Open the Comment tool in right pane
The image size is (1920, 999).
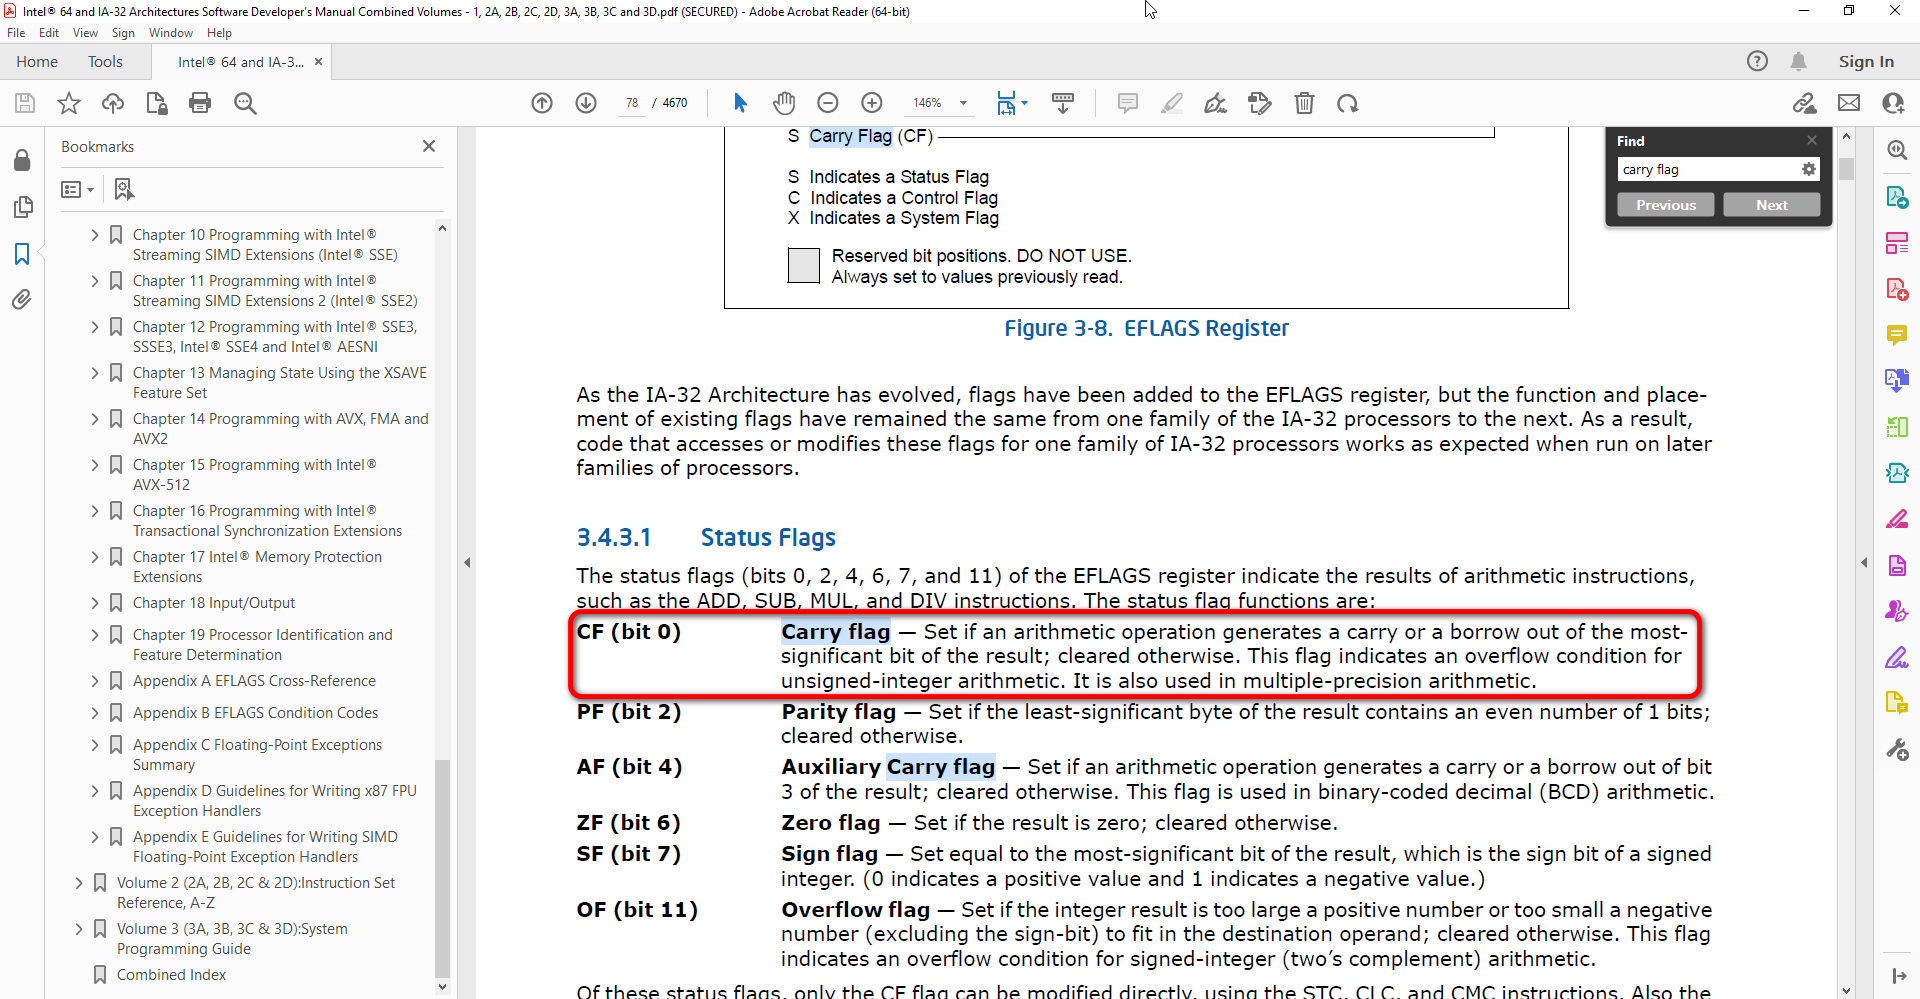click(x=1897, y=334)
